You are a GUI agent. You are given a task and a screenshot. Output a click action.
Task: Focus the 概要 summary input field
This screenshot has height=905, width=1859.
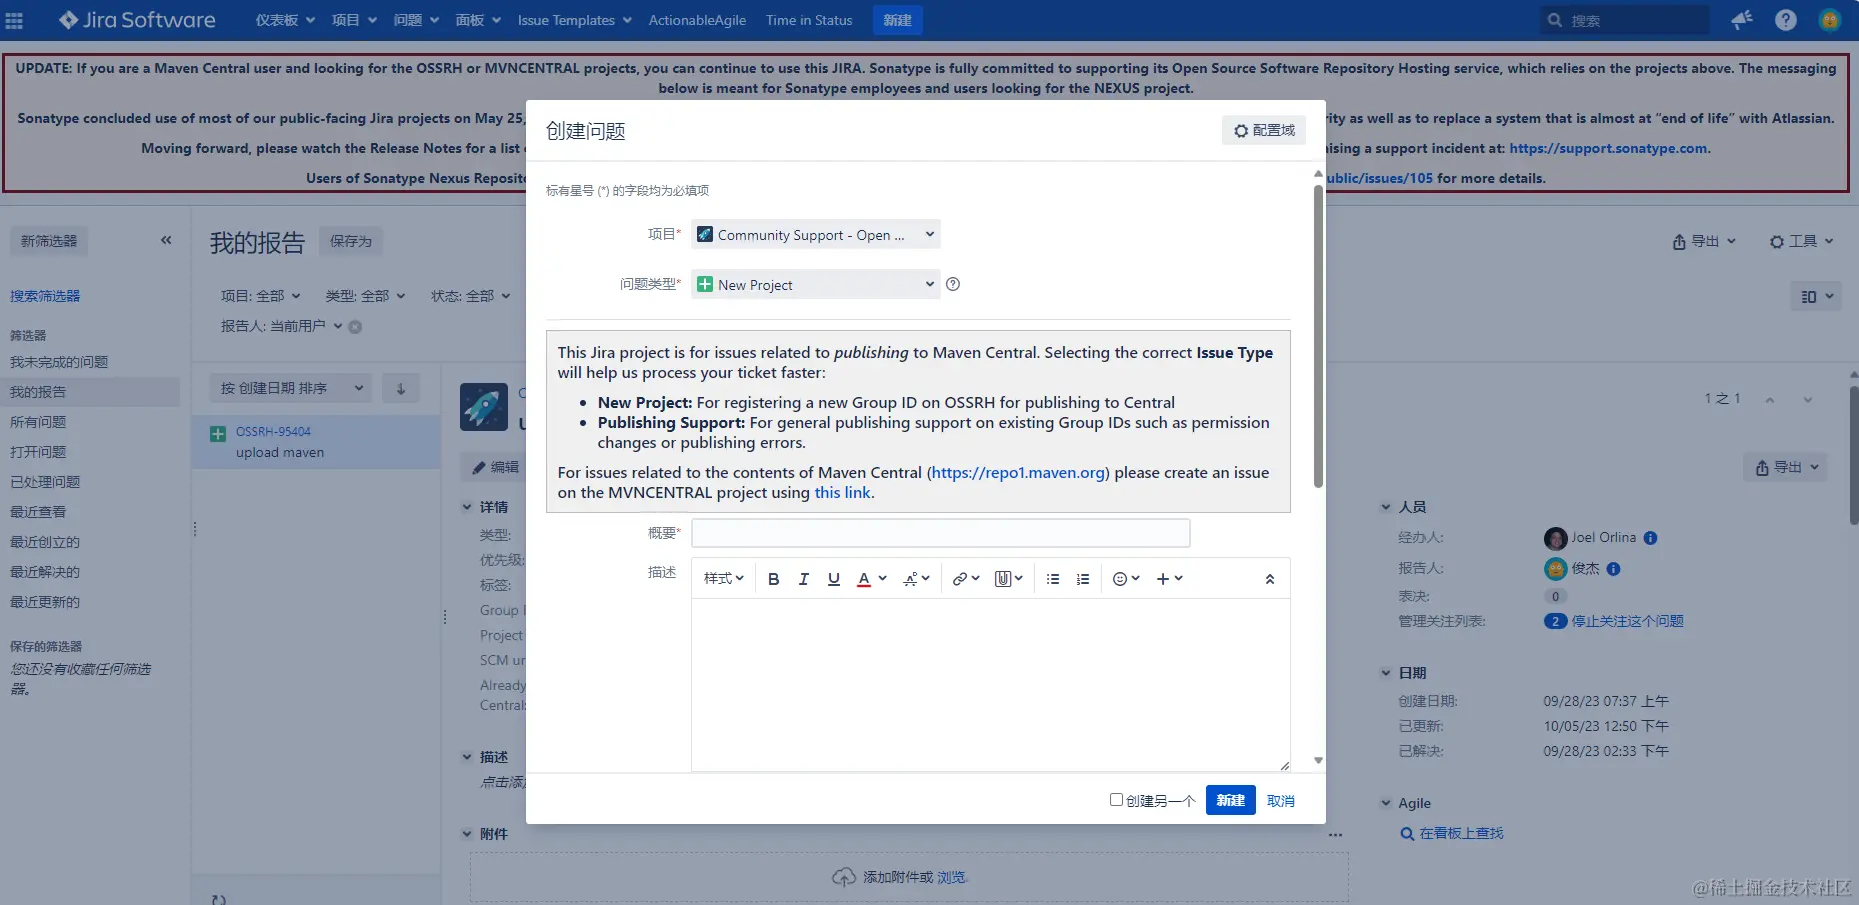tap(940, 533)
